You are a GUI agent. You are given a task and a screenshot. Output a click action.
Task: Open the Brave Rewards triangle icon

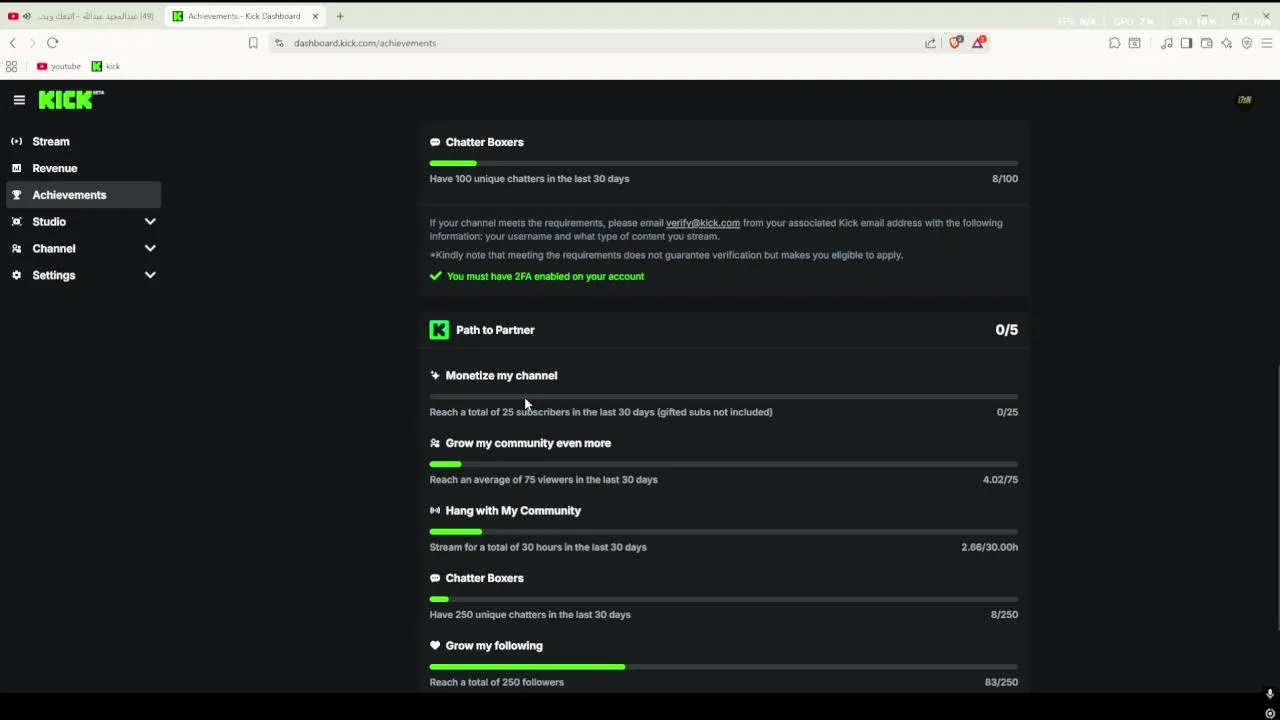pos(979,43)
